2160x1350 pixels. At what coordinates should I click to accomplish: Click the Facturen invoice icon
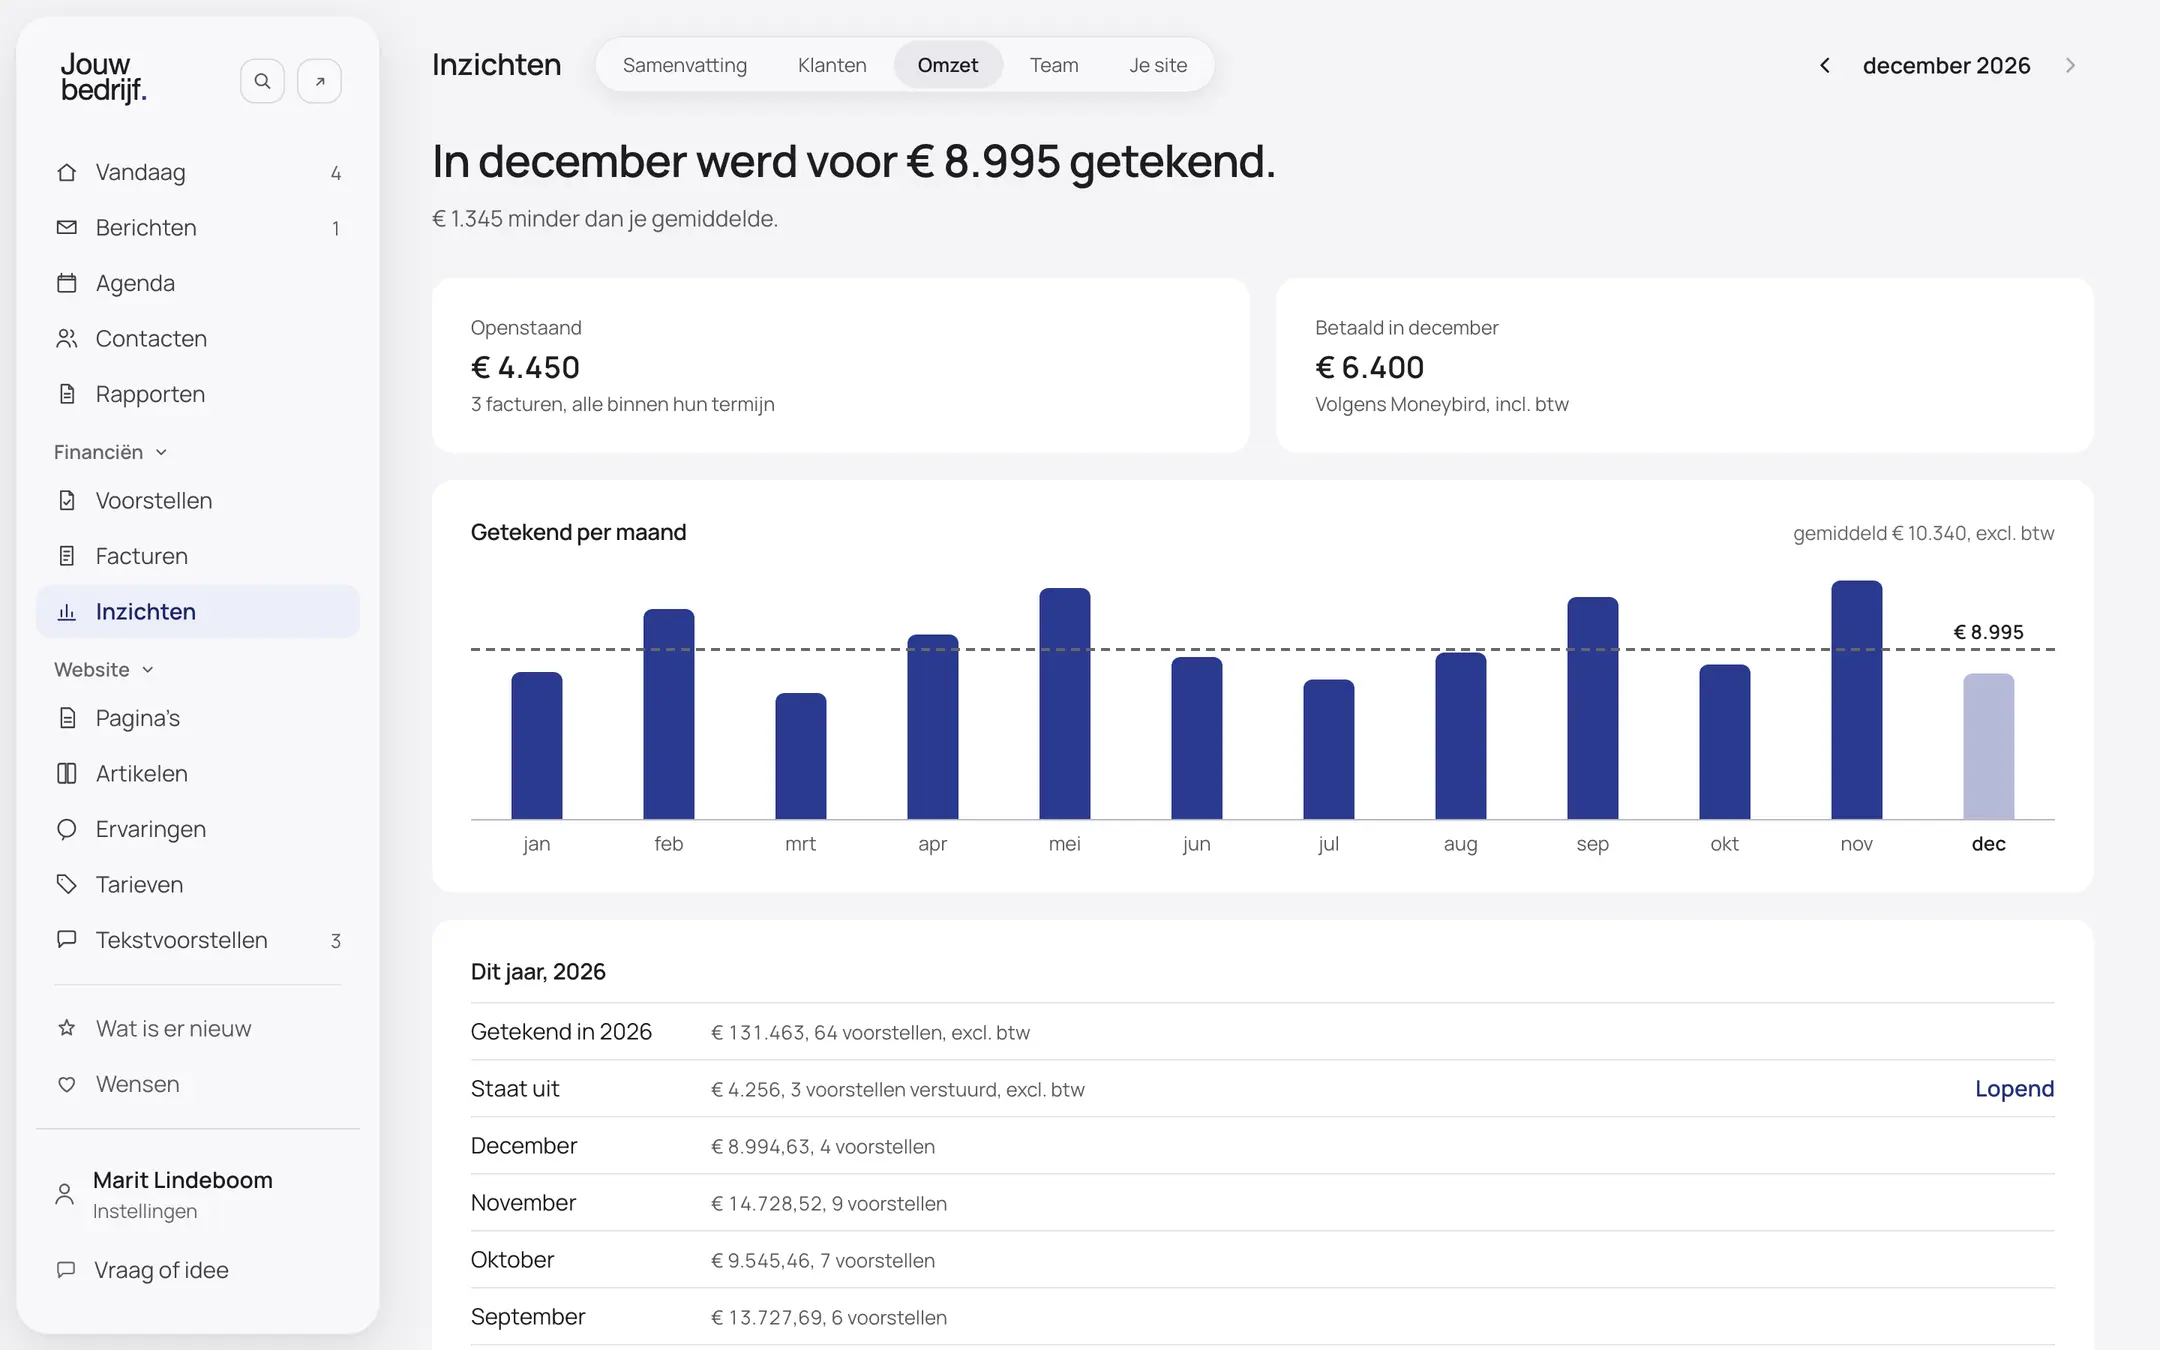pyautogui.click(x=67, y=556)
